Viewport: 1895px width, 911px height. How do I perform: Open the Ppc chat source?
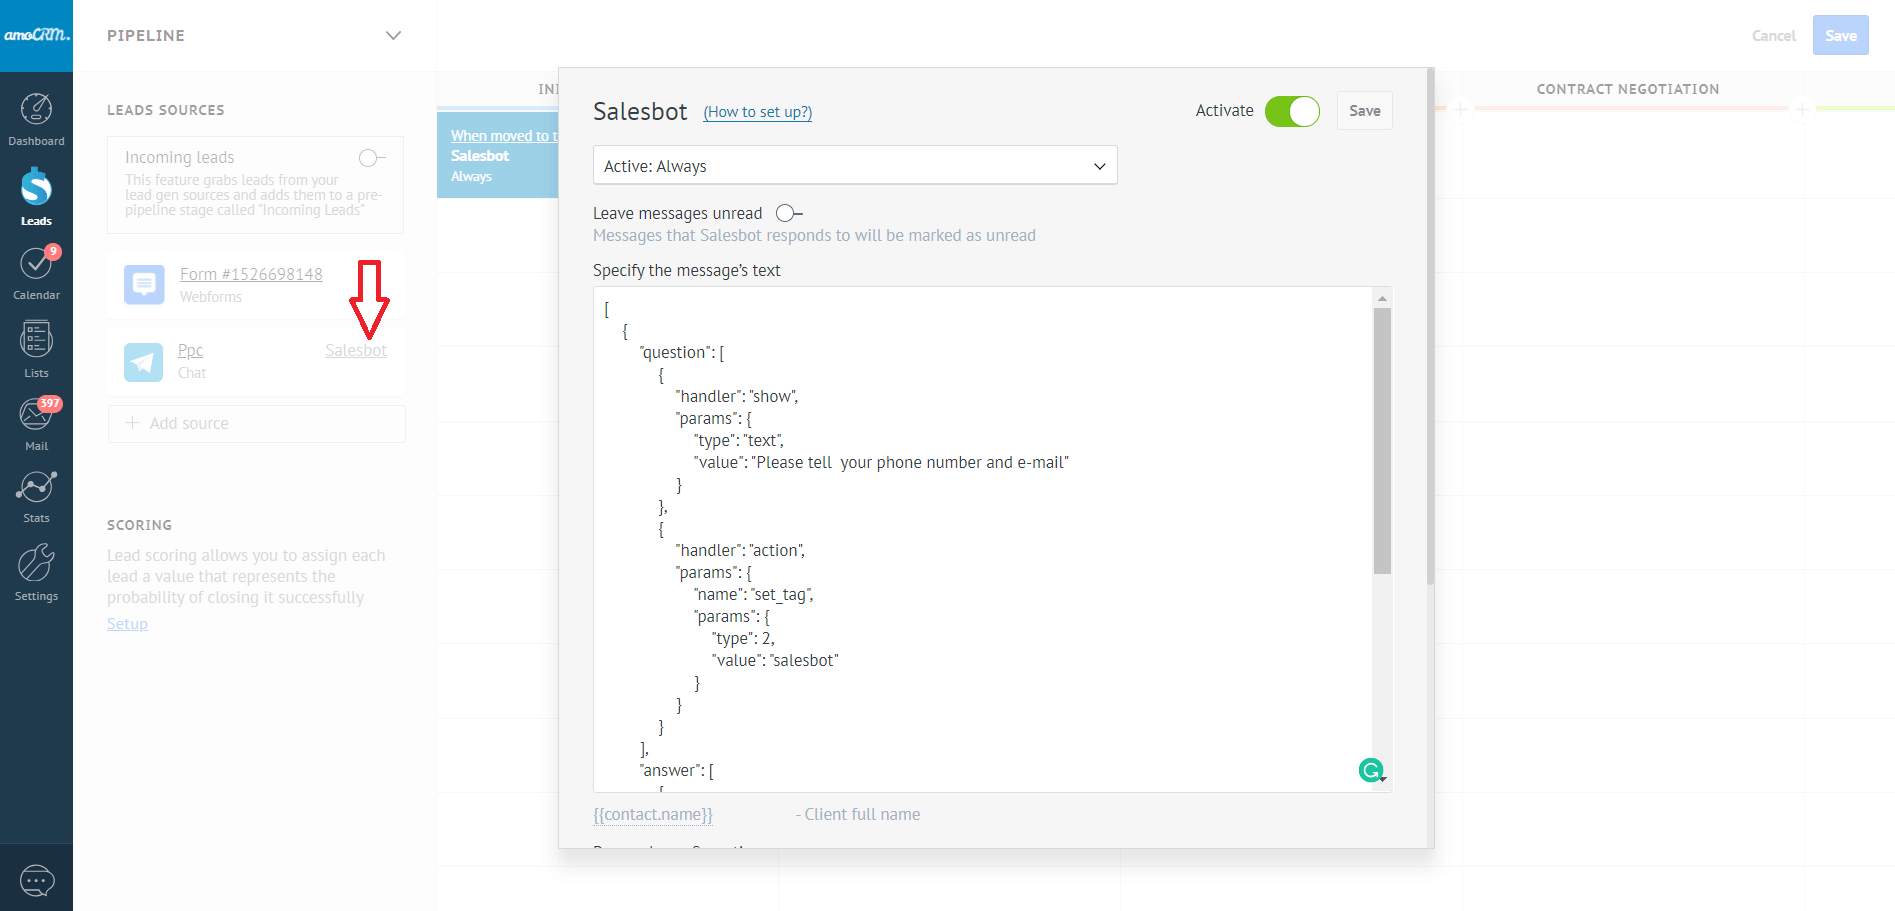point(190,350)
